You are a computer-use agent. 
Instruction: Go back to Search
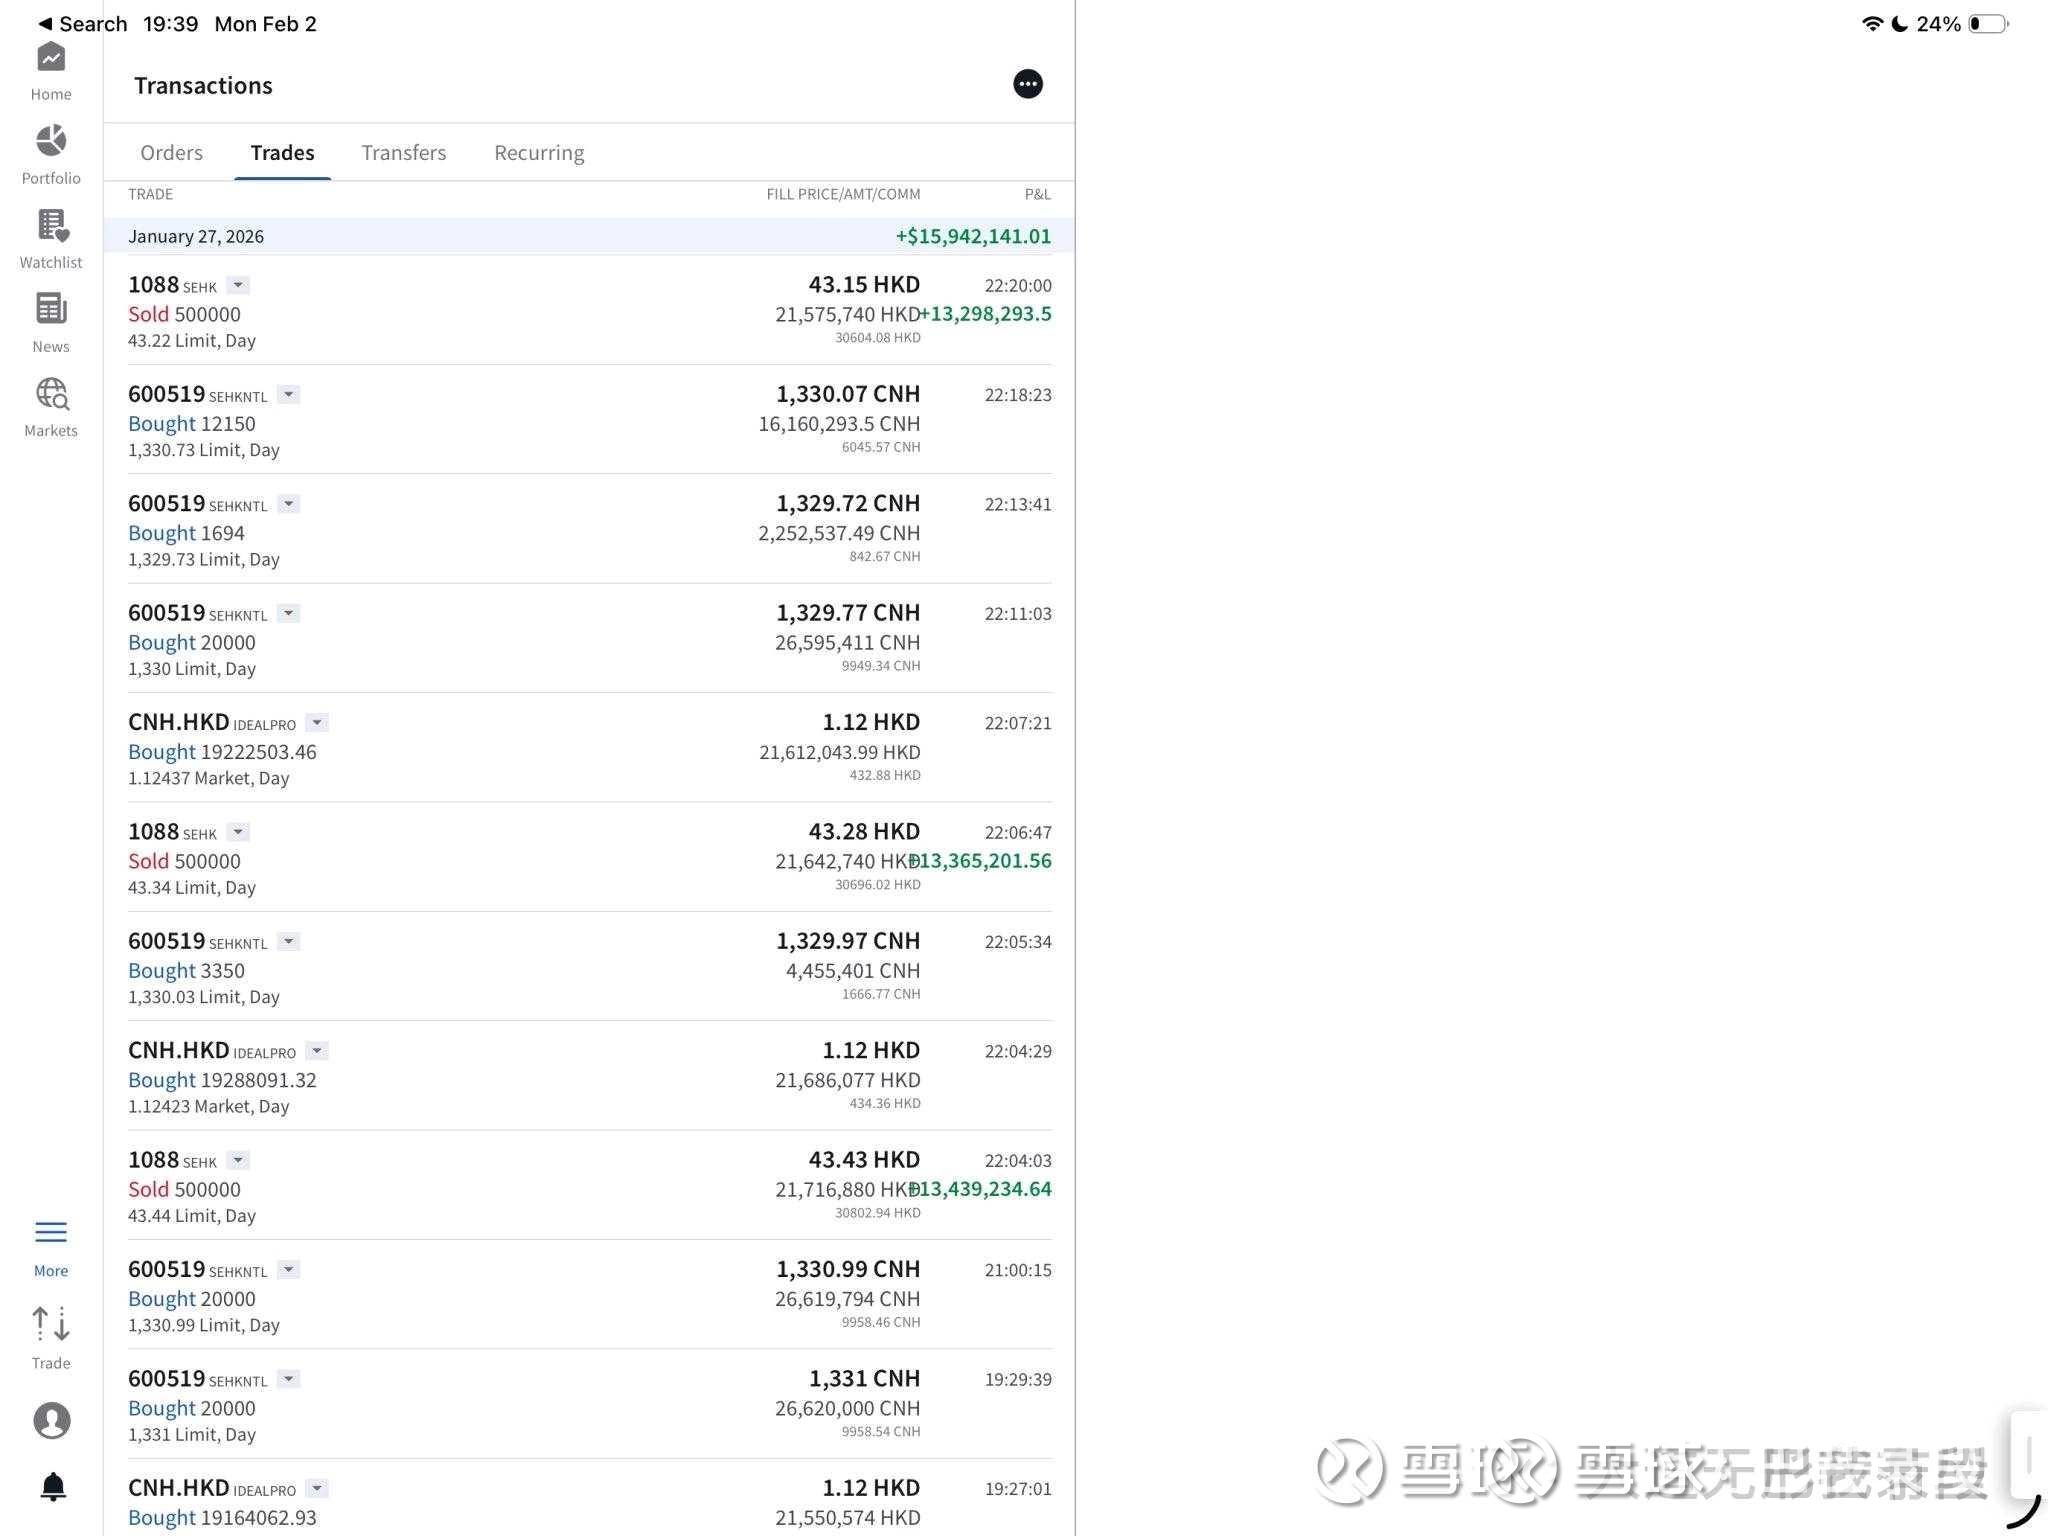82,24
